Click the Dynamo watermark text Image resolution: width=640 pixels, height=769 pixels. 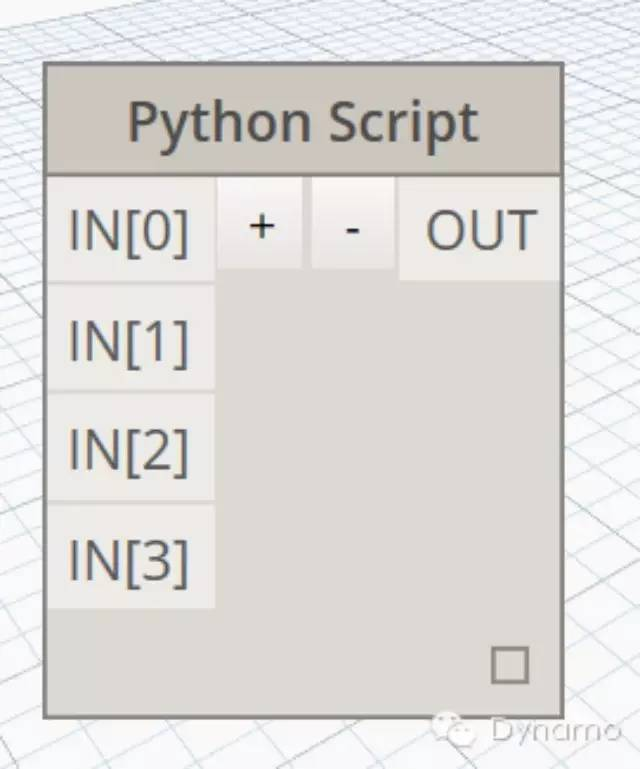tap(555, 730)
